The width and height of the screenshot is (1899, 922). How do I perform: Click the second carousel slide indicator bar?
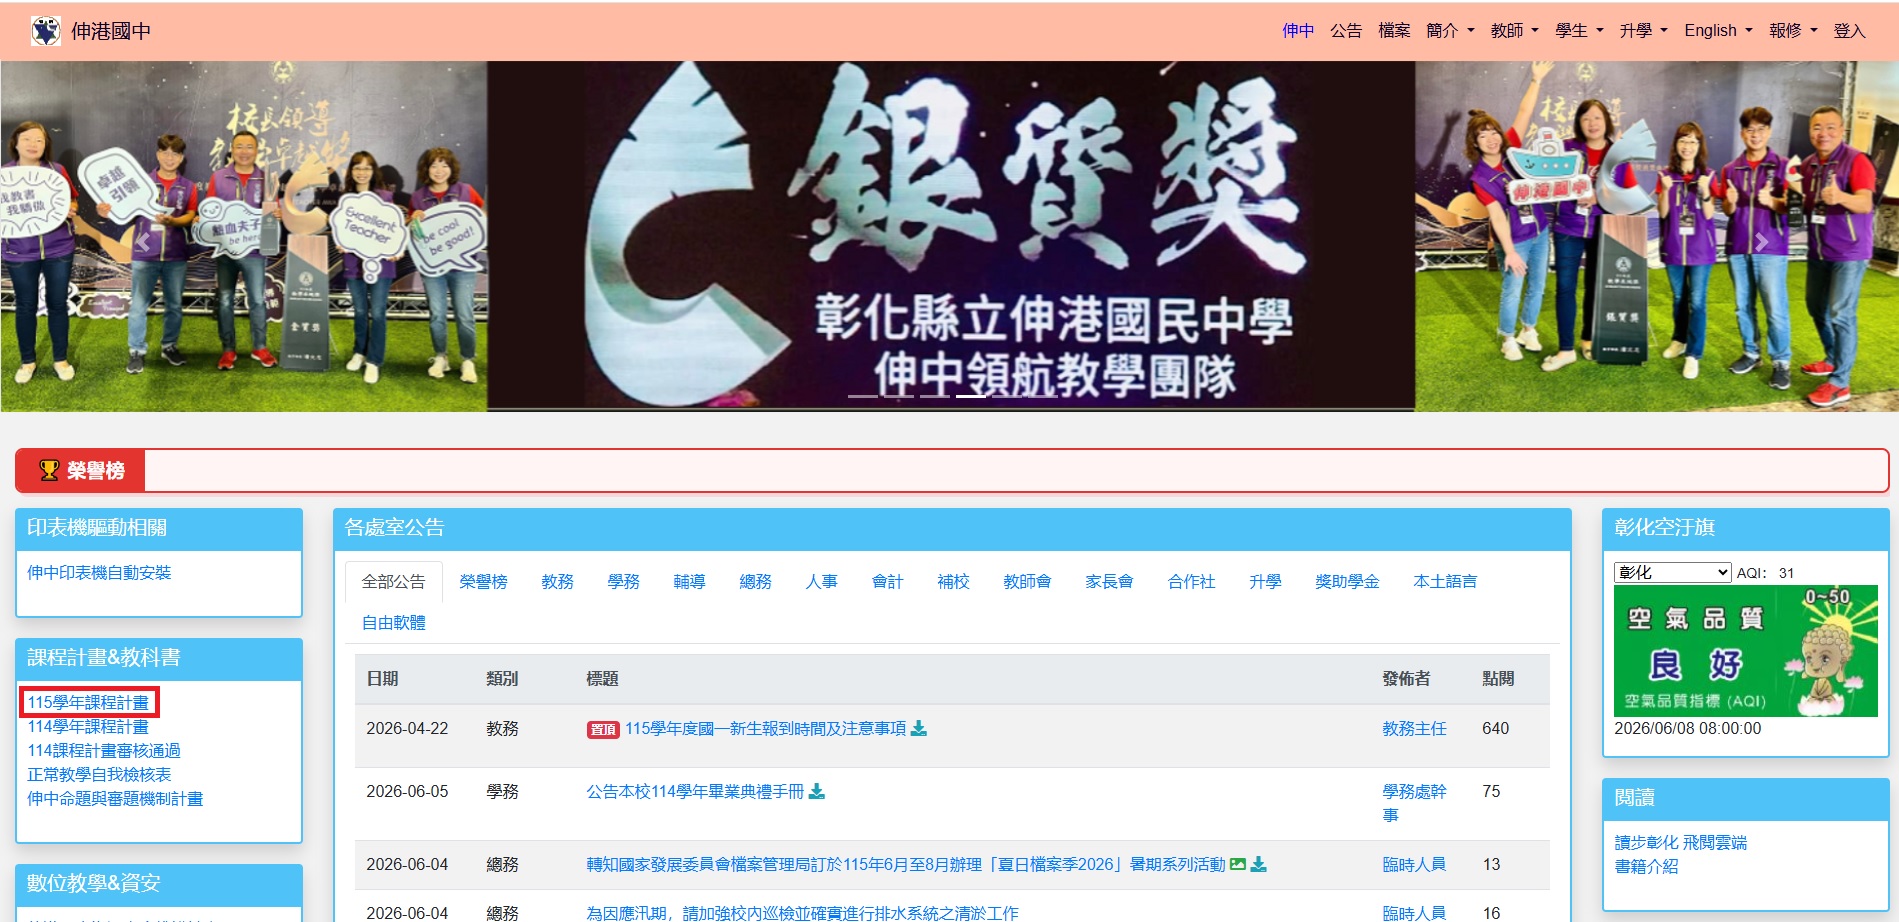[899, 396]
